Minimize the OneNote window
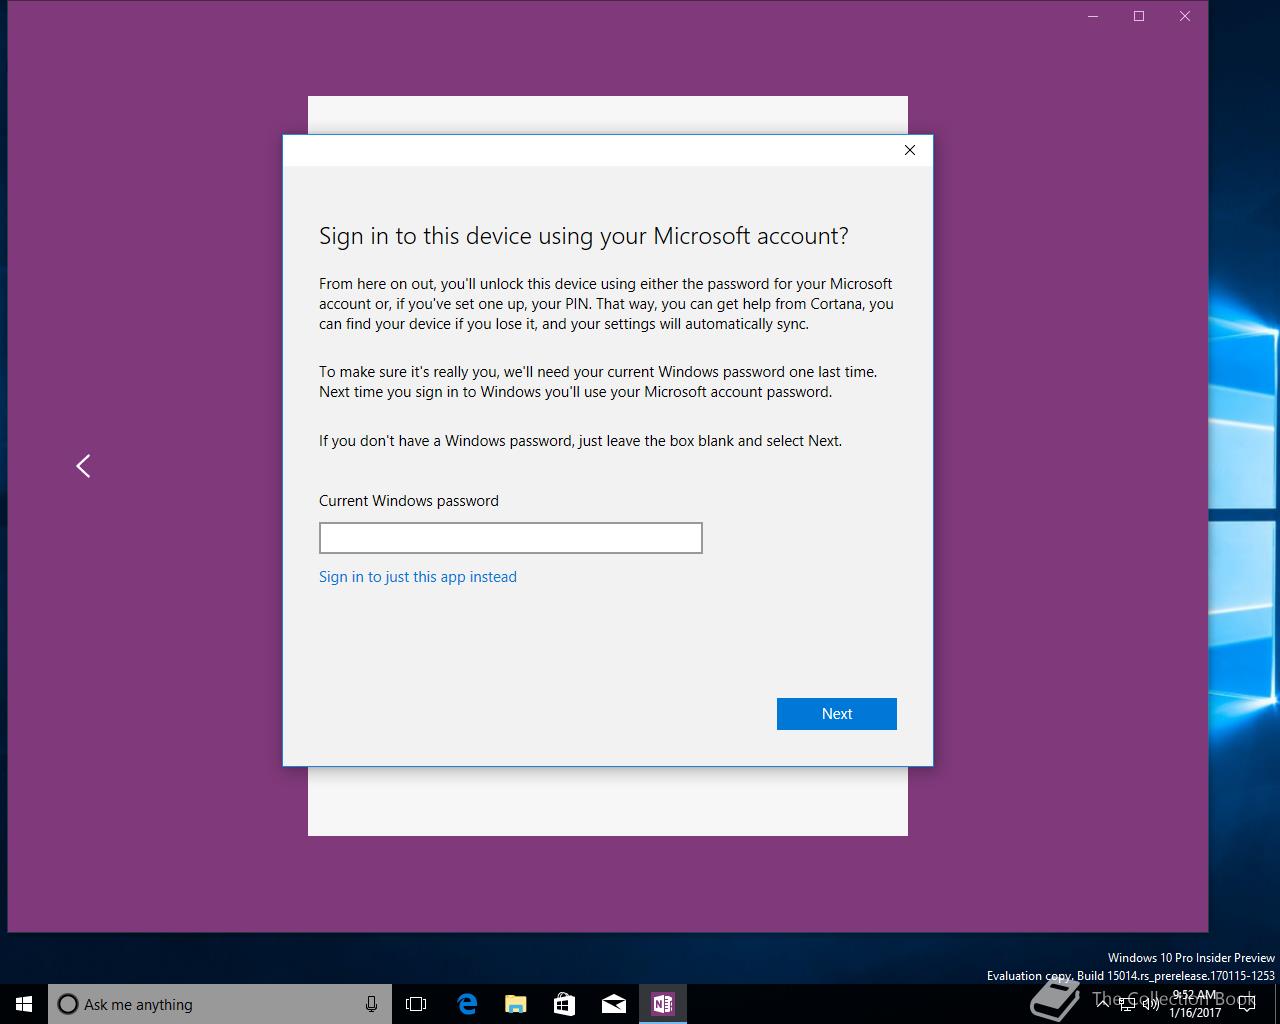Image resolution: width=1280 pixels, height=1024 pixels. click(1093, 16)
